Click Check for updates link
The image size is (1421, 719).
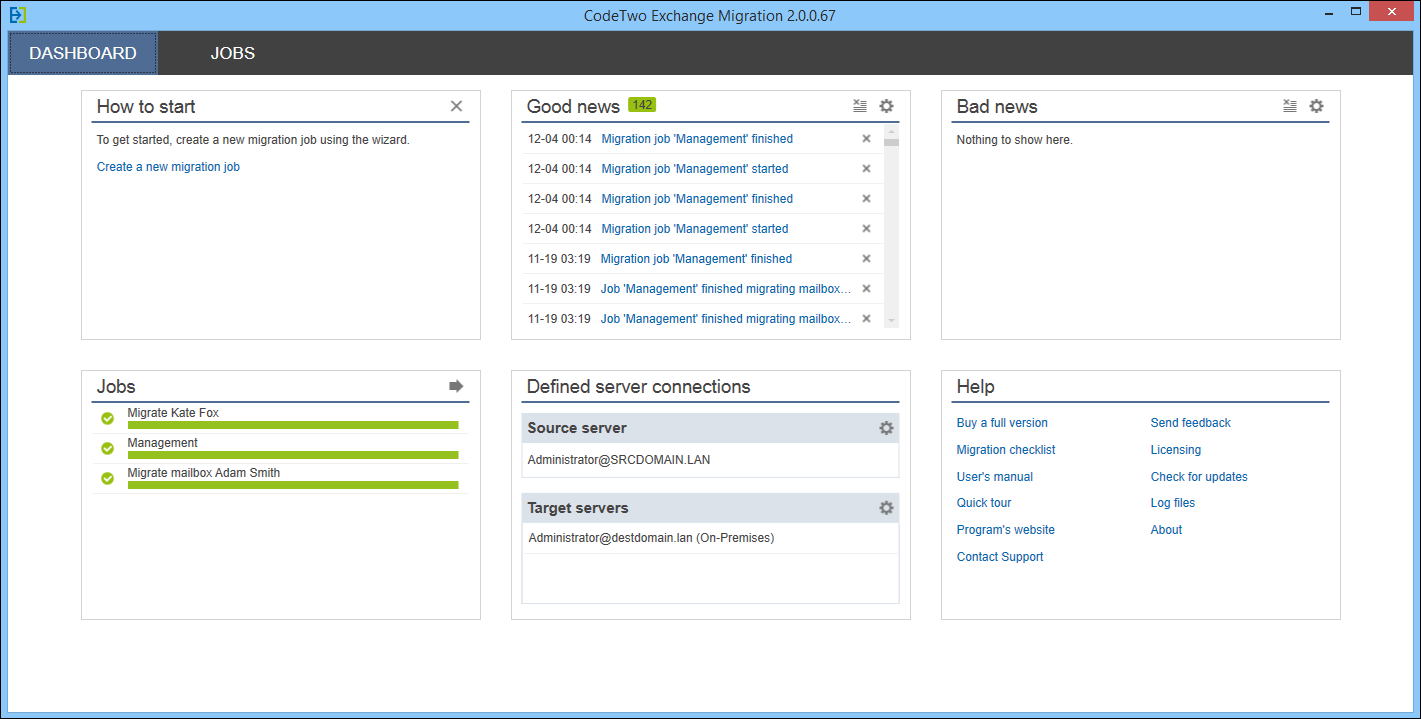pos(1198,477)
